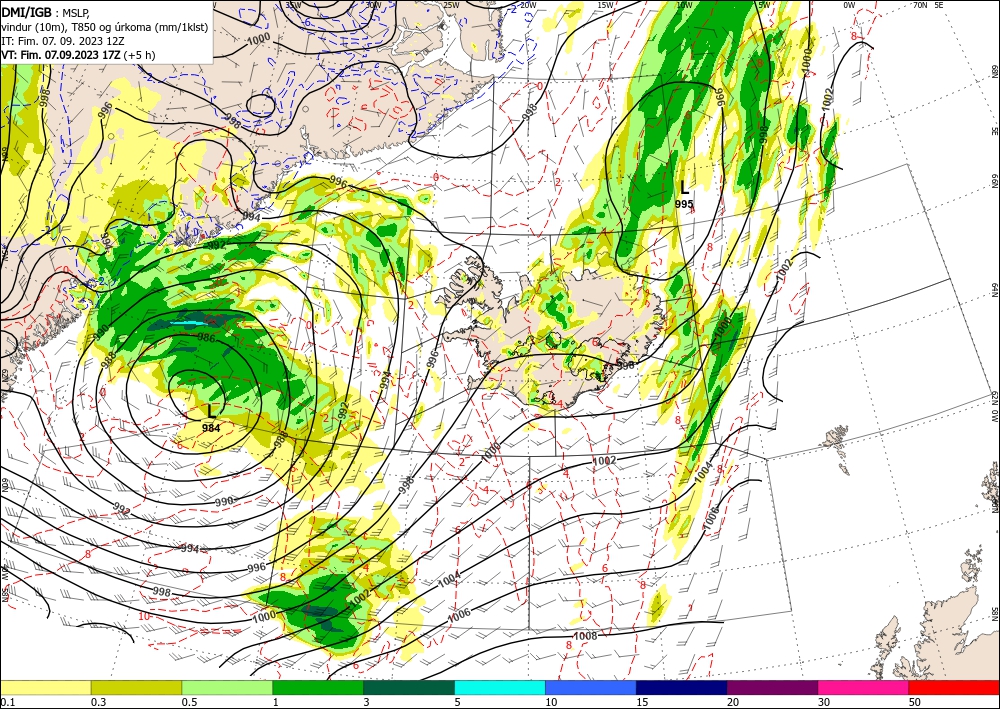Click the '58N' latitude label on right edge
This screenshot has height=709, width=1000.
click(994, 613)
